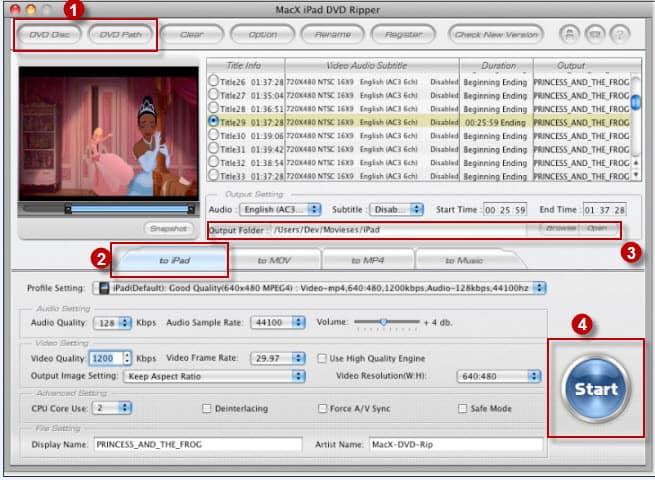
Task: Click the Clear toolbar button
Action: click(x=192, y=34)
